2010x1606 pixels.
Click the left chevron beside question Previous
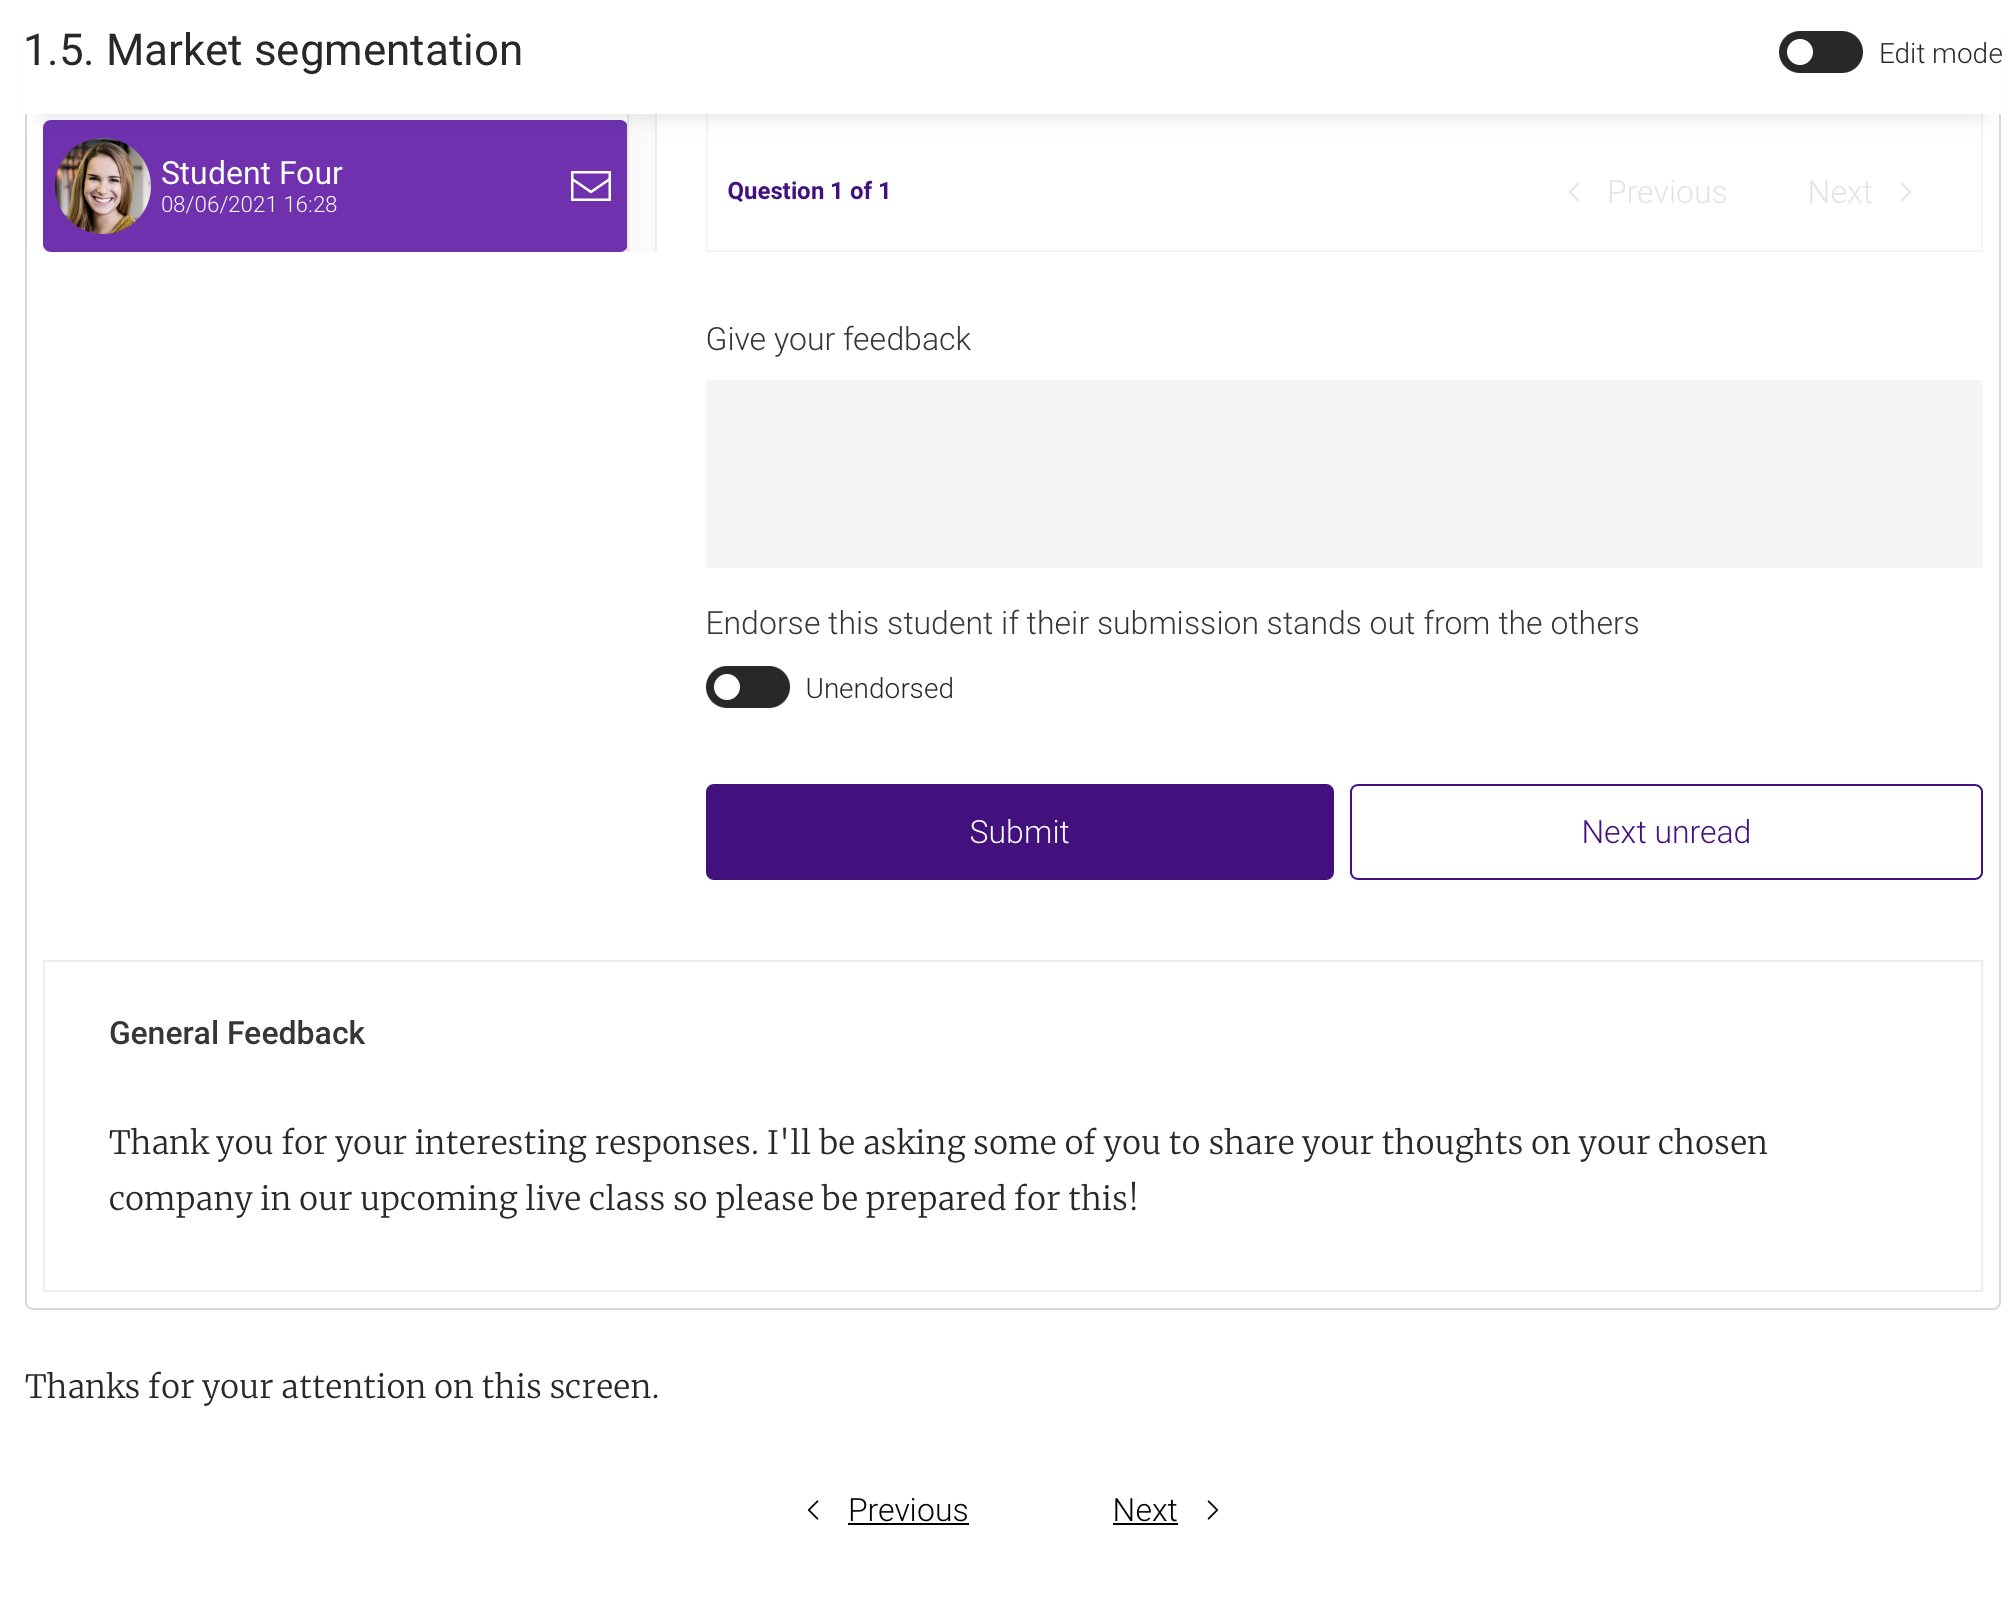pyautogui.click(x=1574, y=192)
